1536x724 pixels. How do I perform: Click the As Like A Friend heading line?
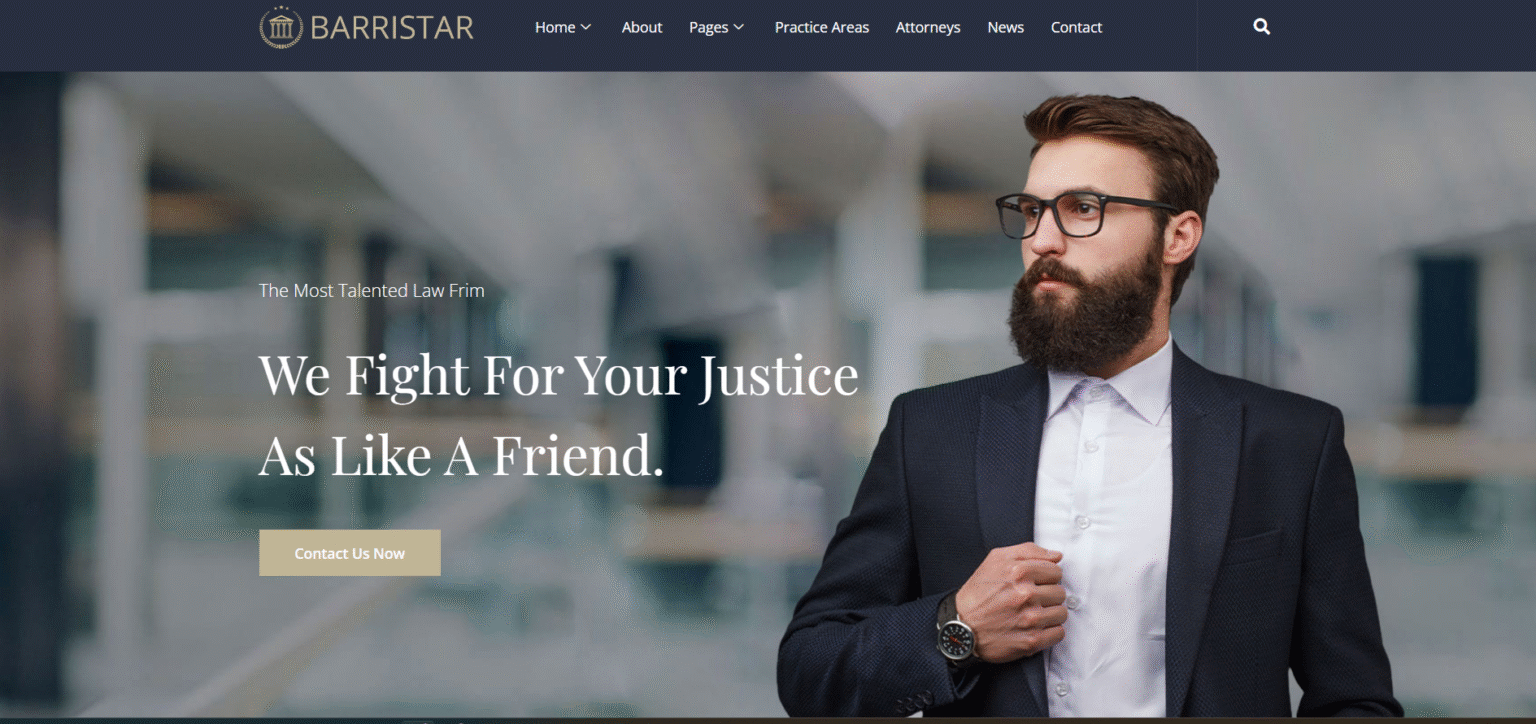[461, 456]
